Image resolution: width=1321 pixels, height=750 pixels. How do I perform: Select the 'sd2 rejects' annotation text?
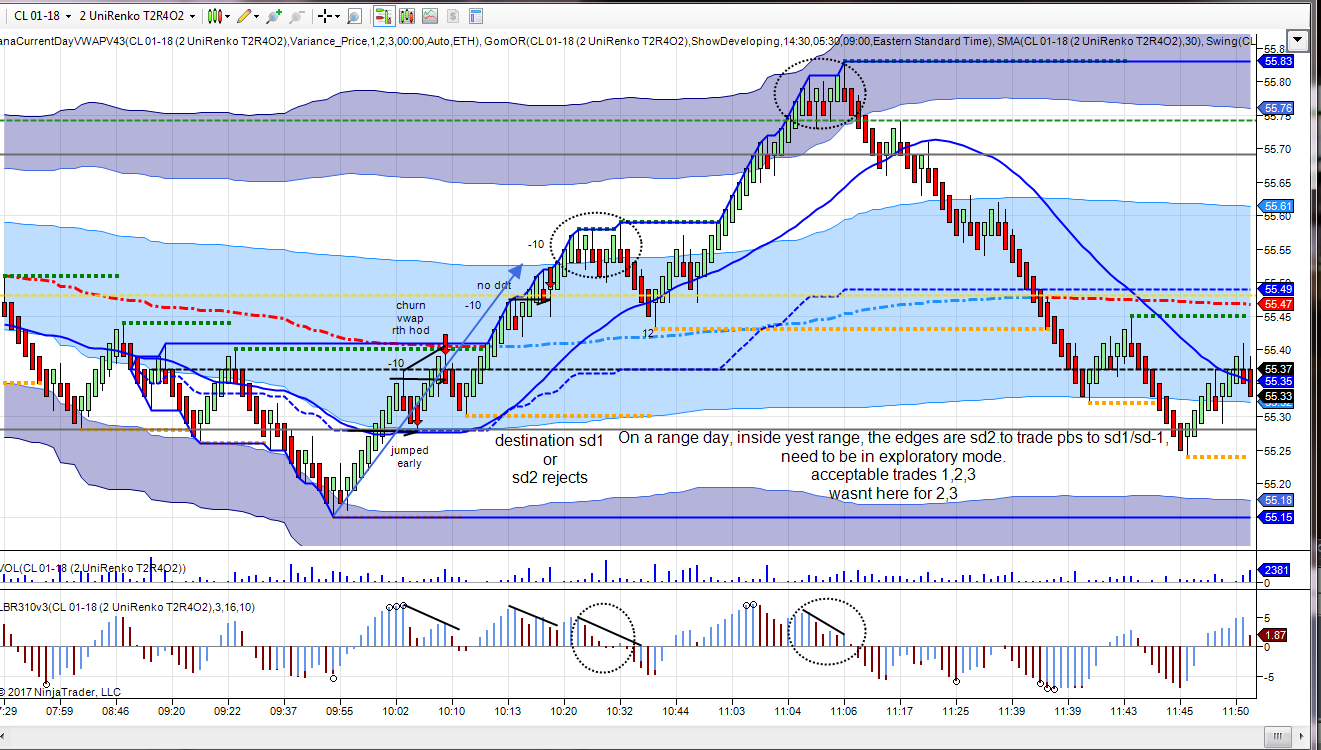[550, 478]
